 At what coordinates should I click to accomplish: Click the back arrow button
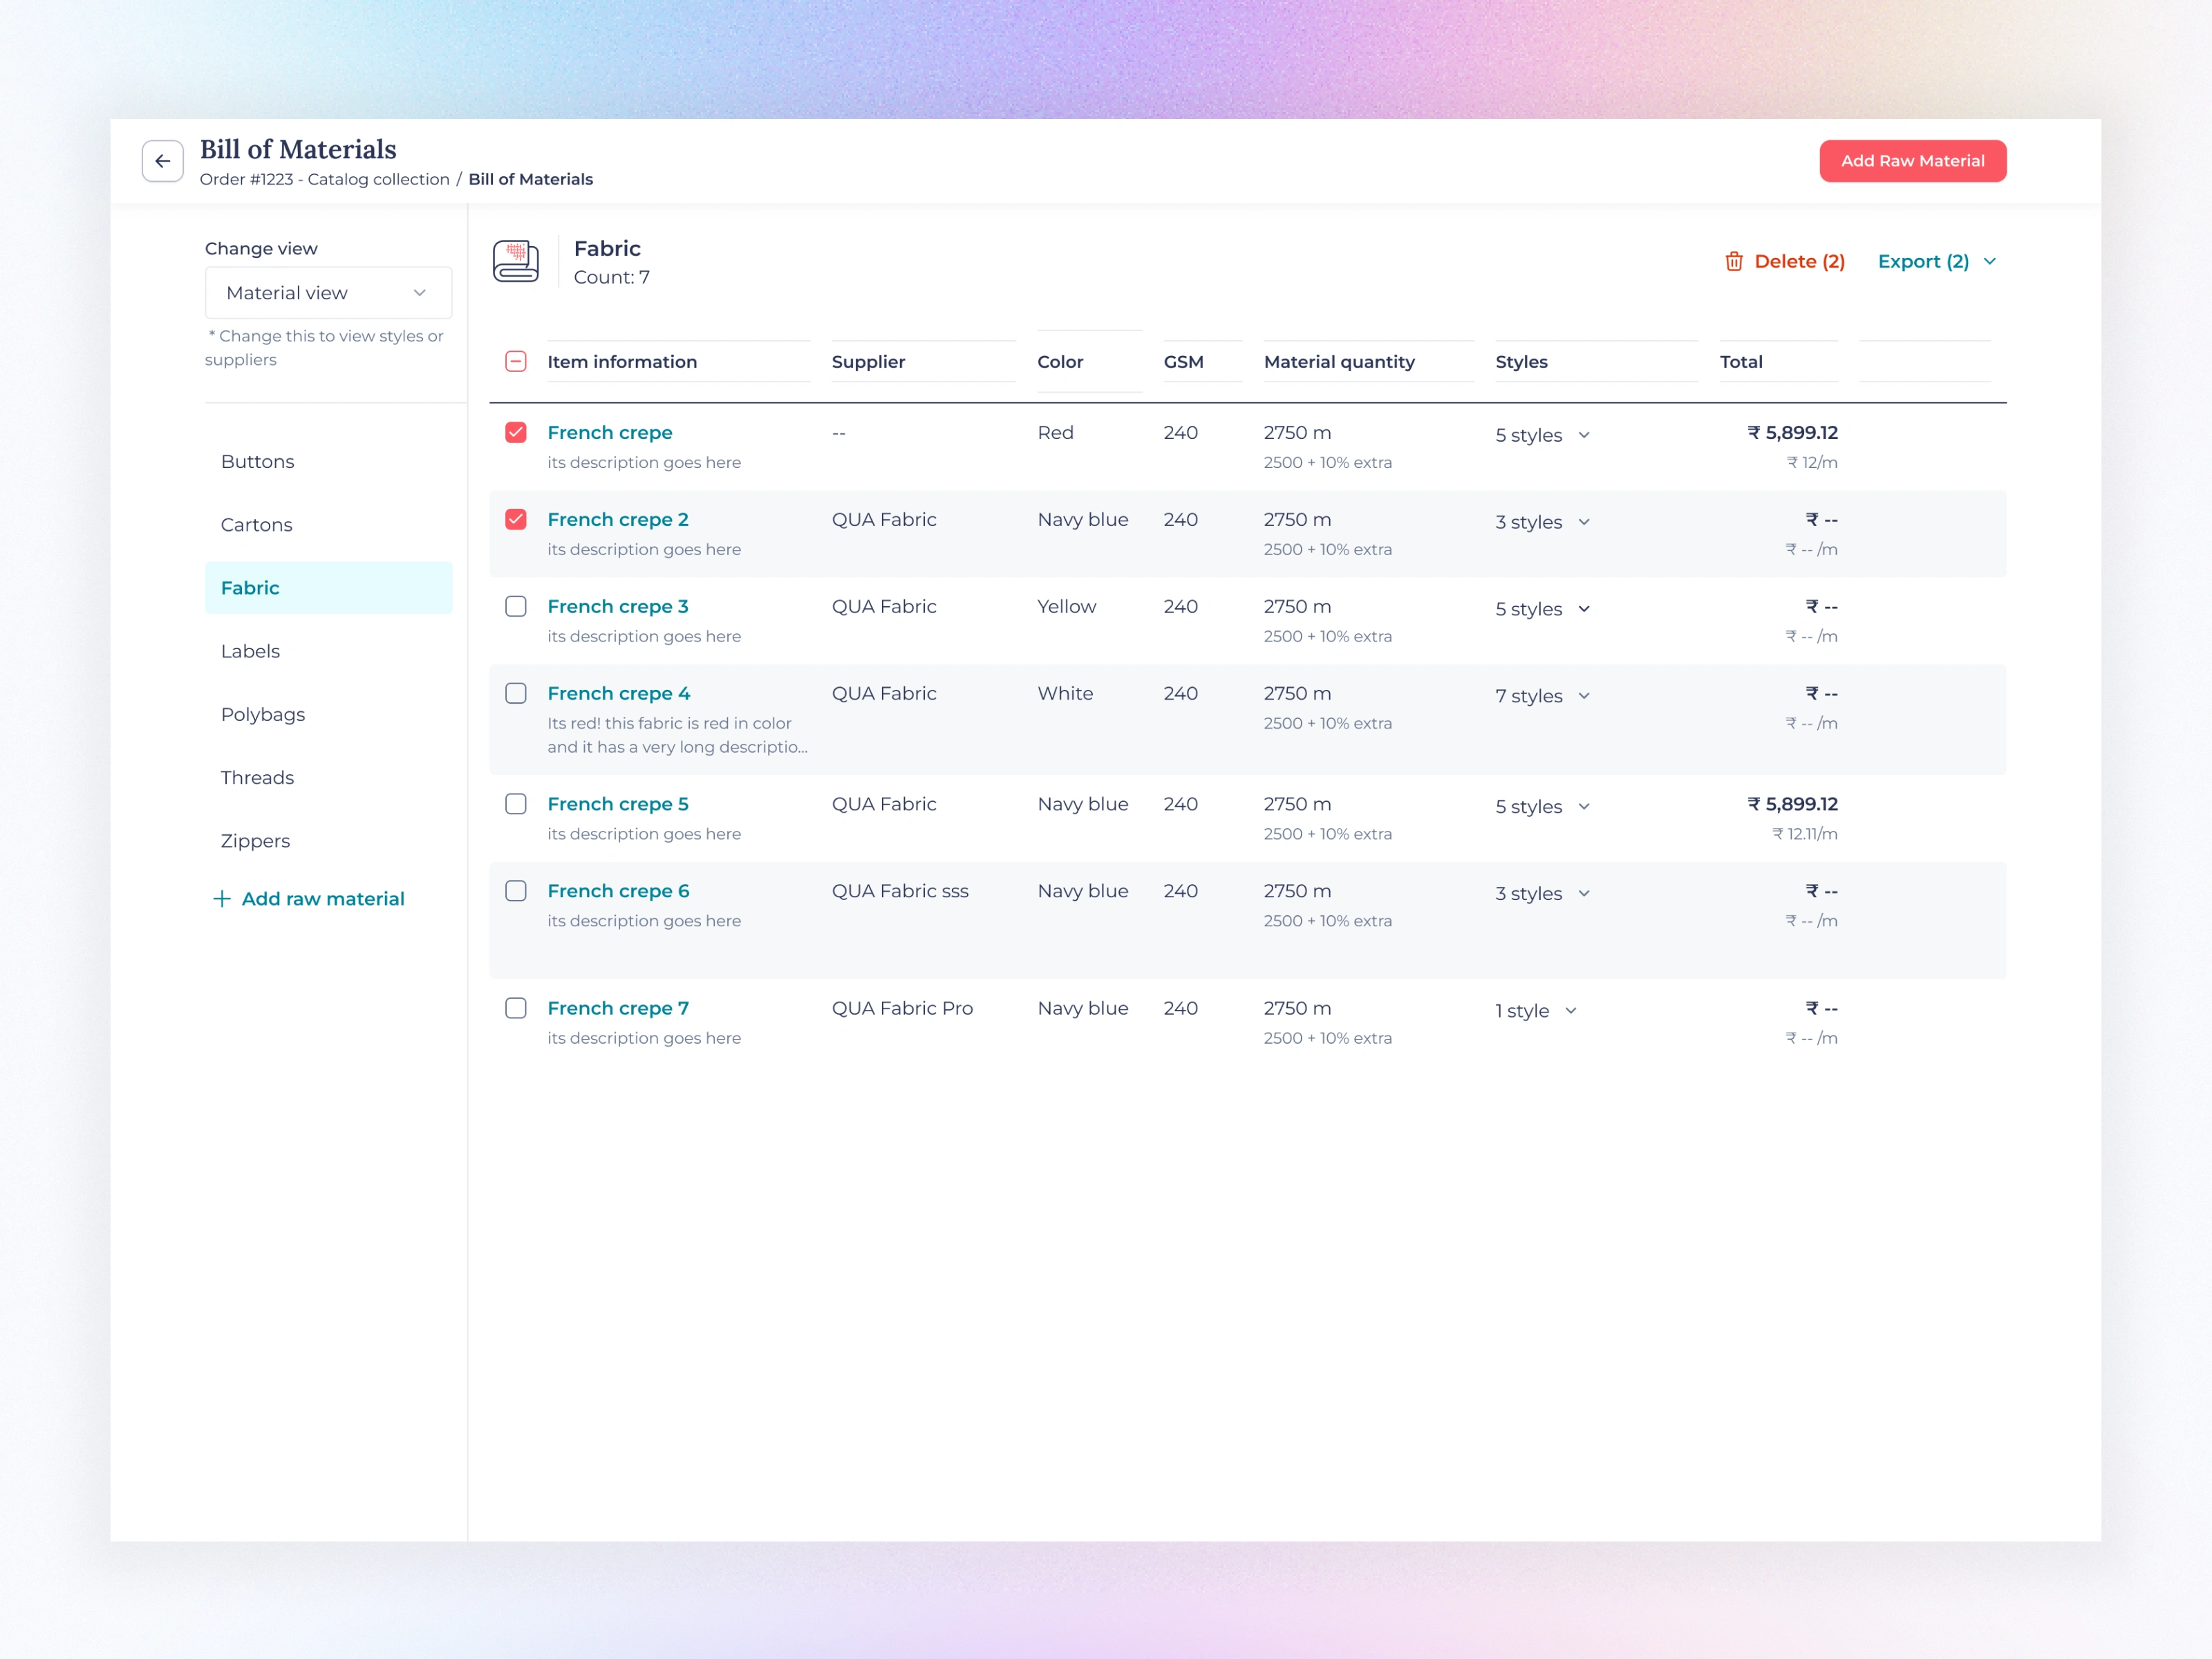point(162,161)
